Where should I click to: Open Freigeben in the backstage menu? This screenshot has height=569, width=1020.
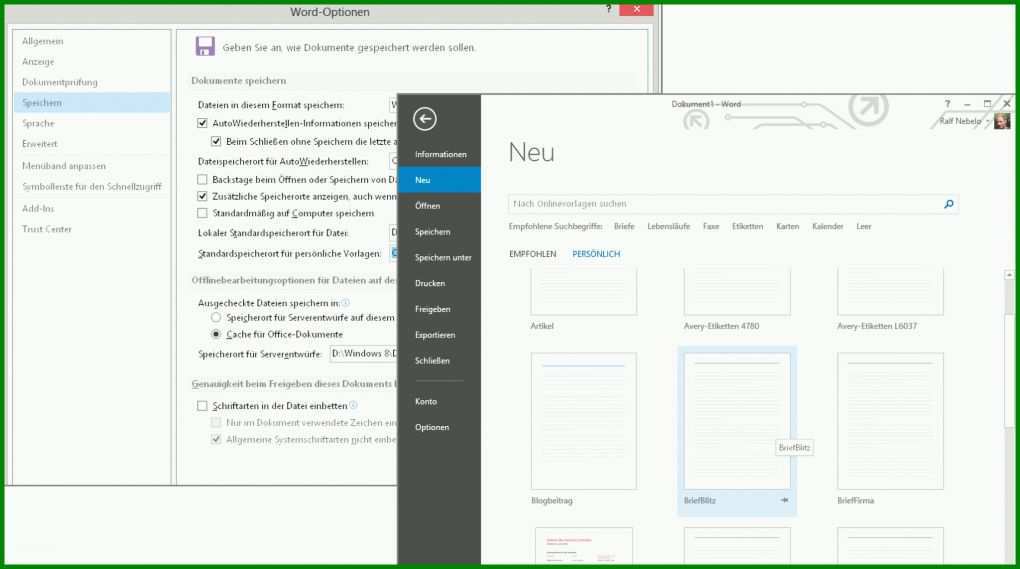point(440,310)
